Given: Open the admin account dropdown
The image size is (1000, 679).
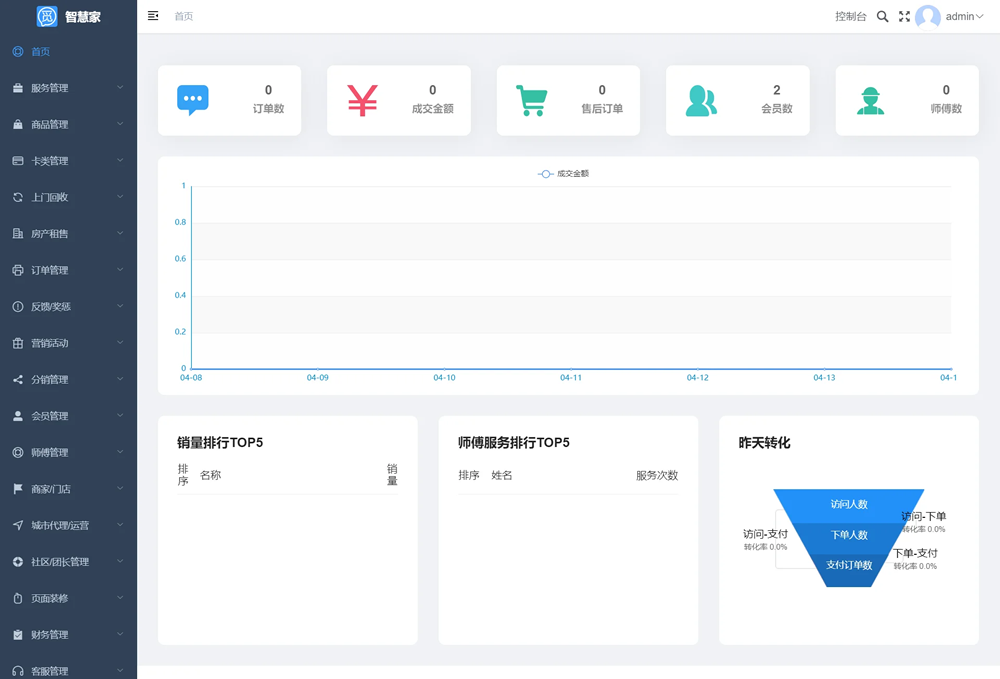Looking at the screenshot, I should [x=965, y=17].
